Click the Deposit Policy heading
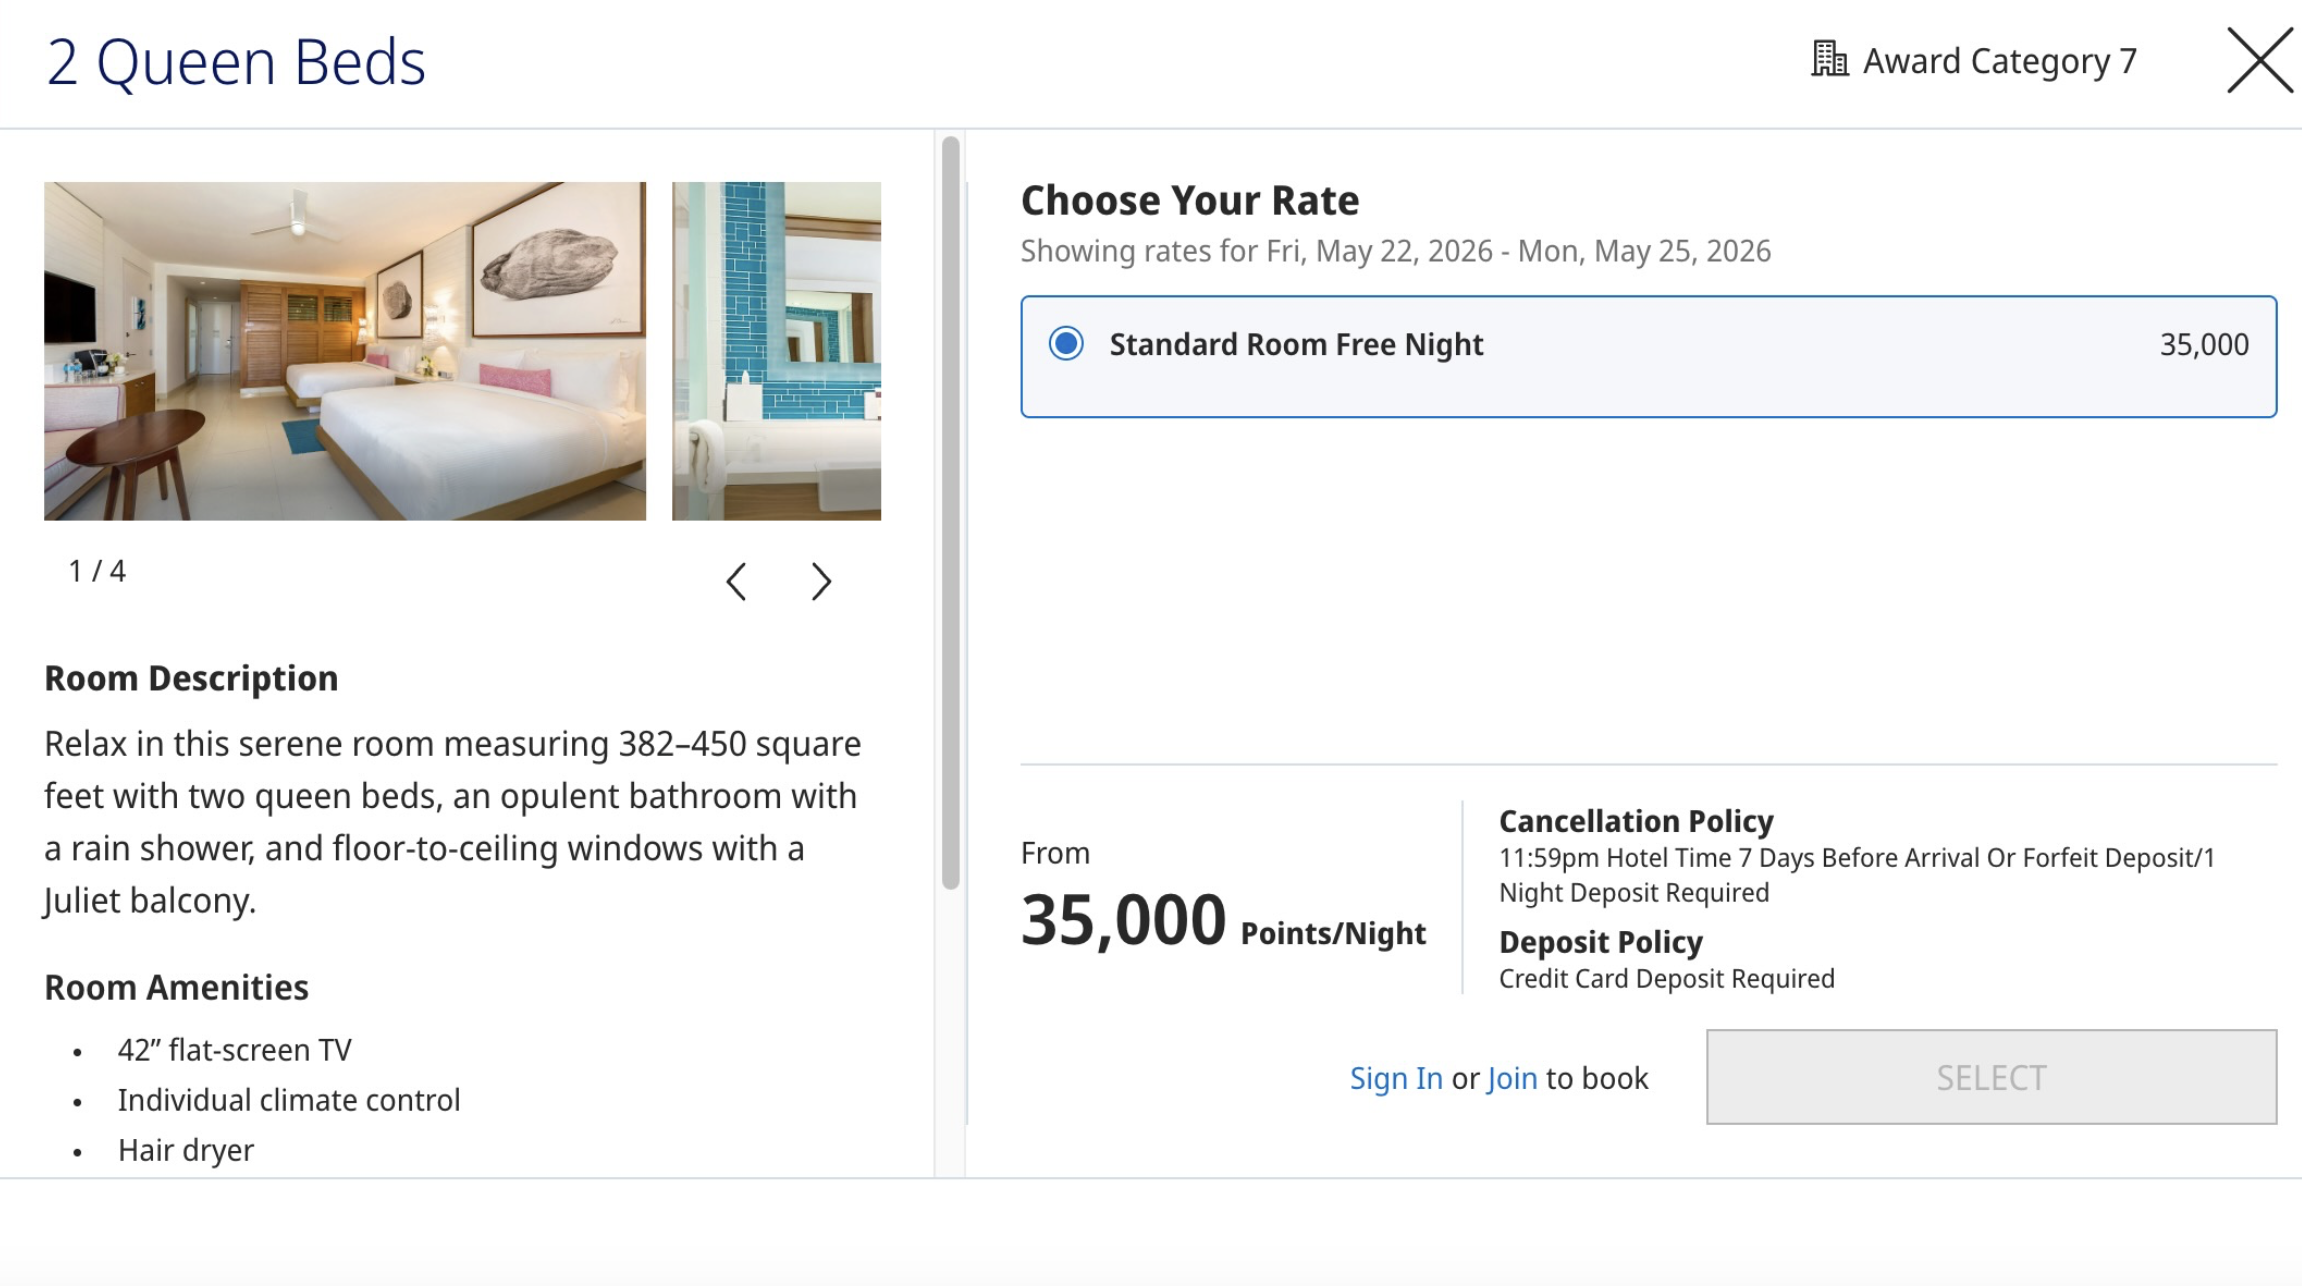Screen dimensions: 2302x1286 coord(1600,942)
